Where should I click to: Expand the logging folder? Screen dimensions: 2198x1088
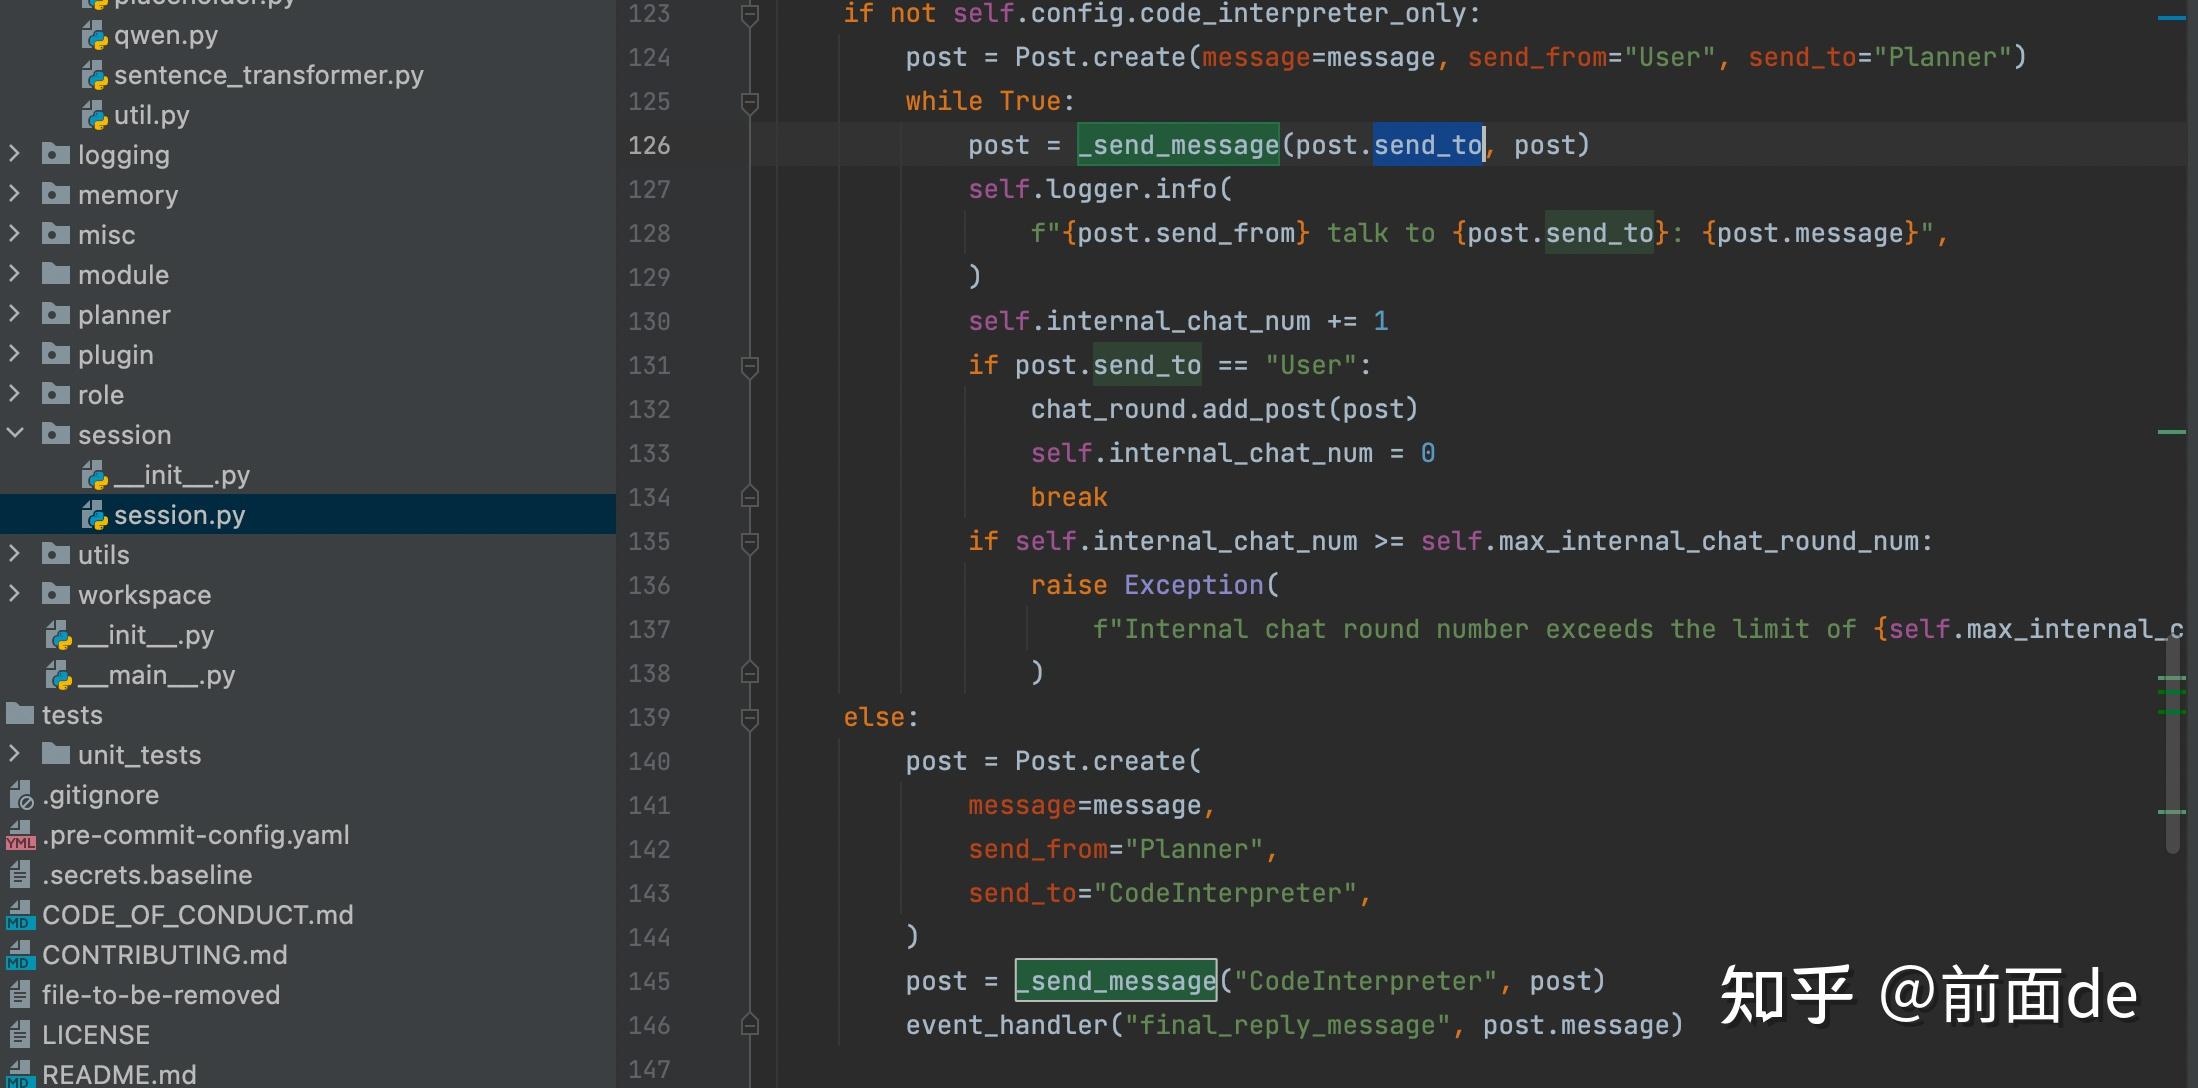[15, 154]
